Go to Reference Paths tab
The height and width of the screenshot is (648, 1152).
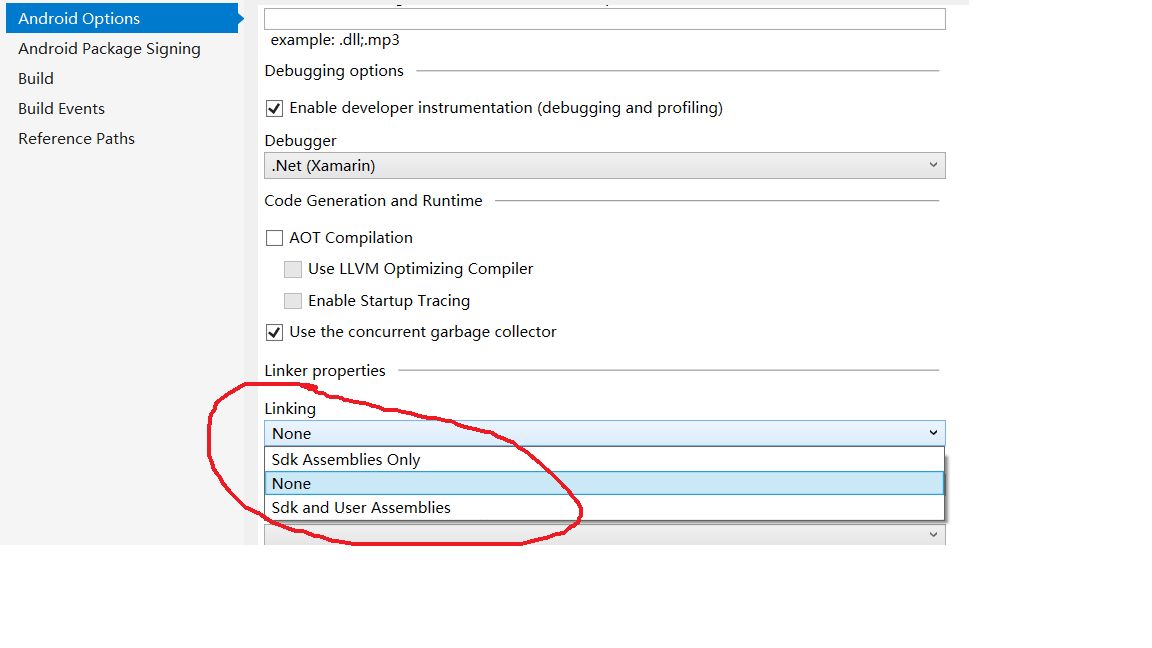76,139
